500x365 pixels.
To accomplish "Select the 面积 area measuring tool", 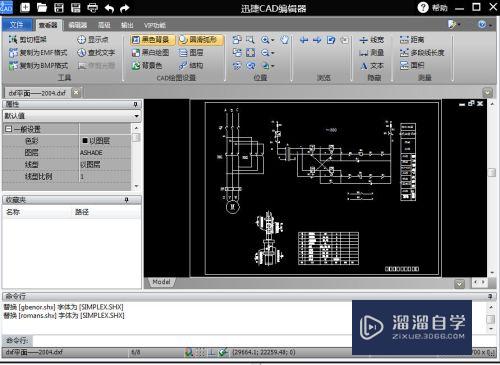I will [412, 65].
